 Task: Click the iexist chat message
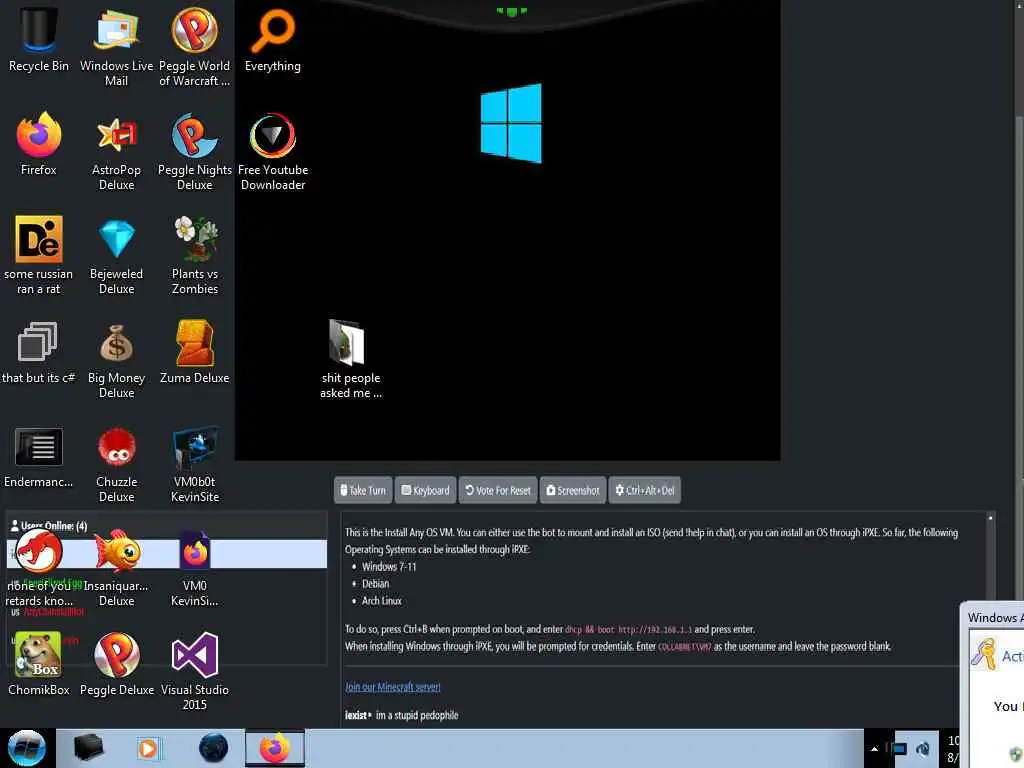click(402, 715)
